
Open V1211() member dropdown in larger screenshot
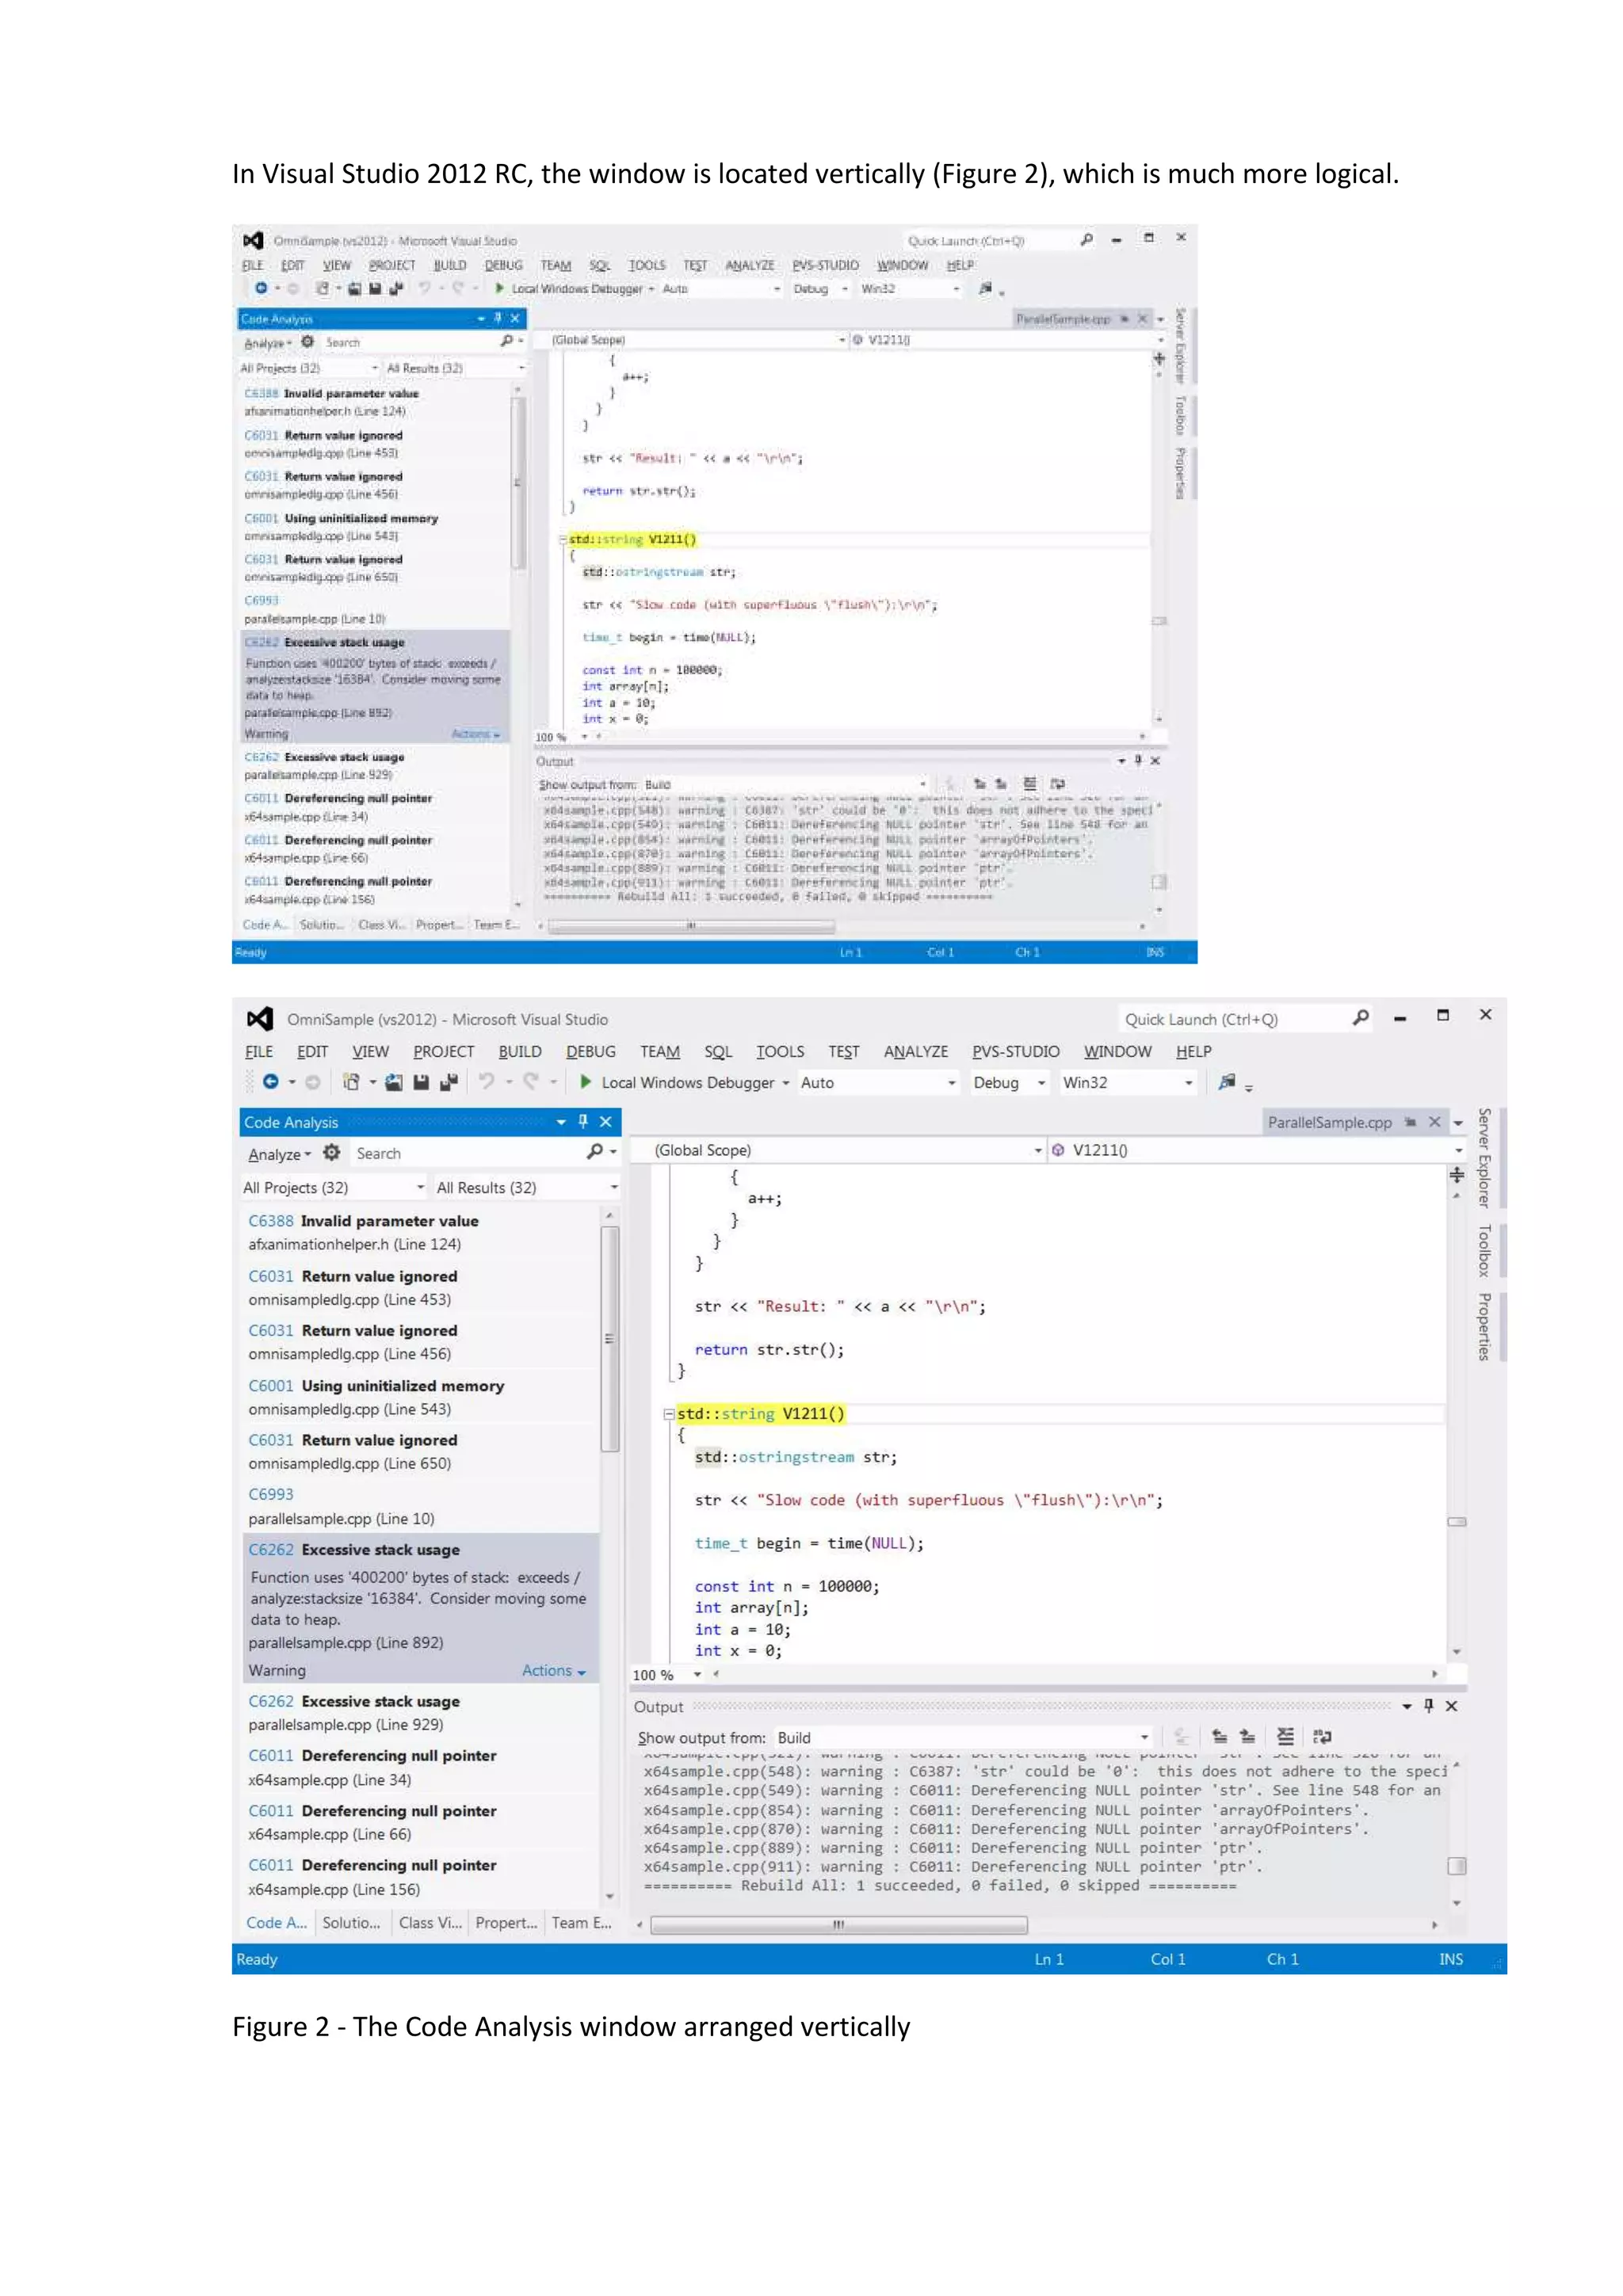1256,1151
